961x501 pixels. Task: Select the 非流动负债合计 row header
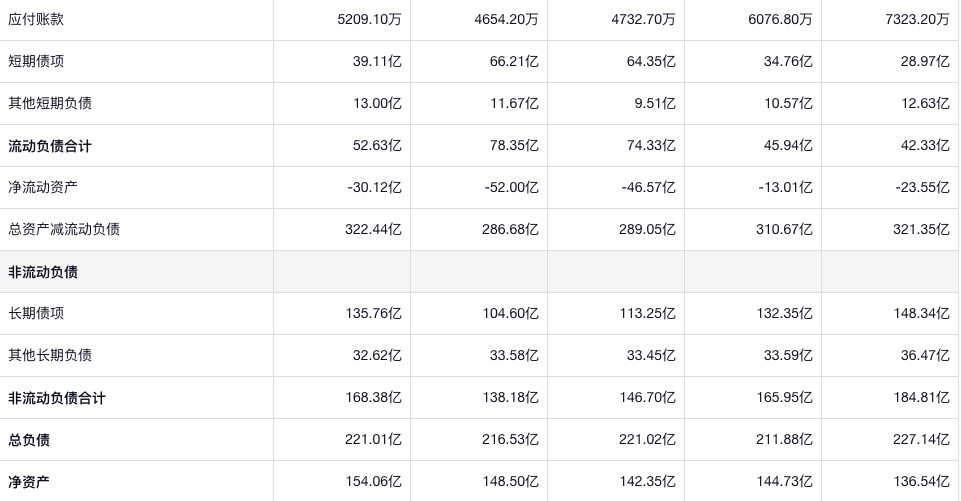tap(57, 398)
